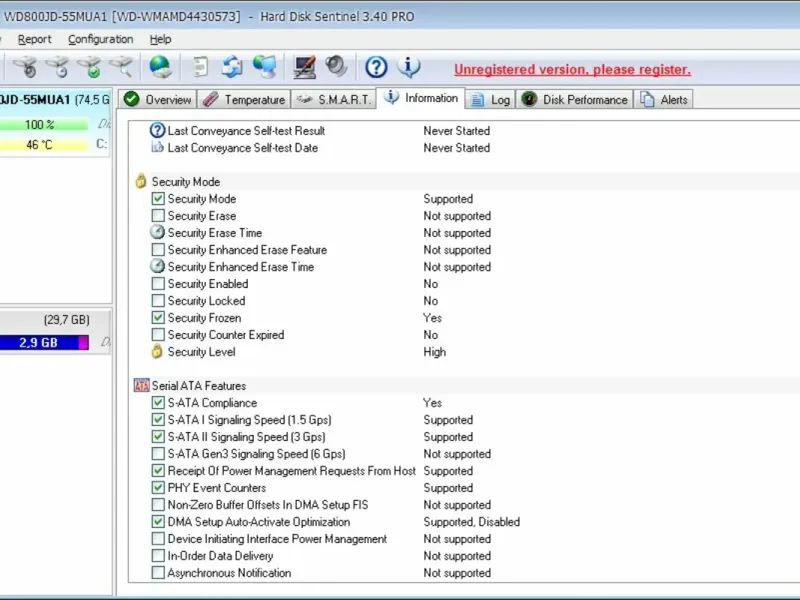The height and width of the screenshot is (600, 800).
Task: Switch to the Disk Performance tab
Action: [x=574, y=99]
